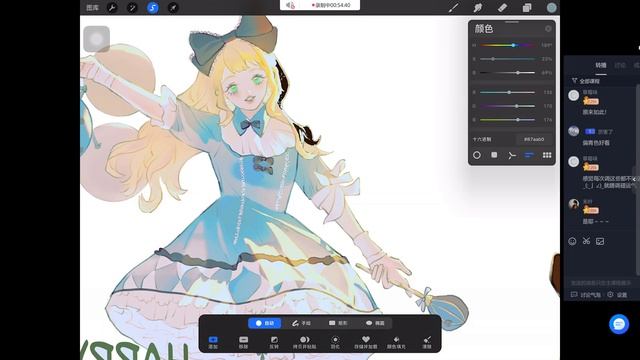
Task: Open the Actions wrench menu
Action: point(112,8)
